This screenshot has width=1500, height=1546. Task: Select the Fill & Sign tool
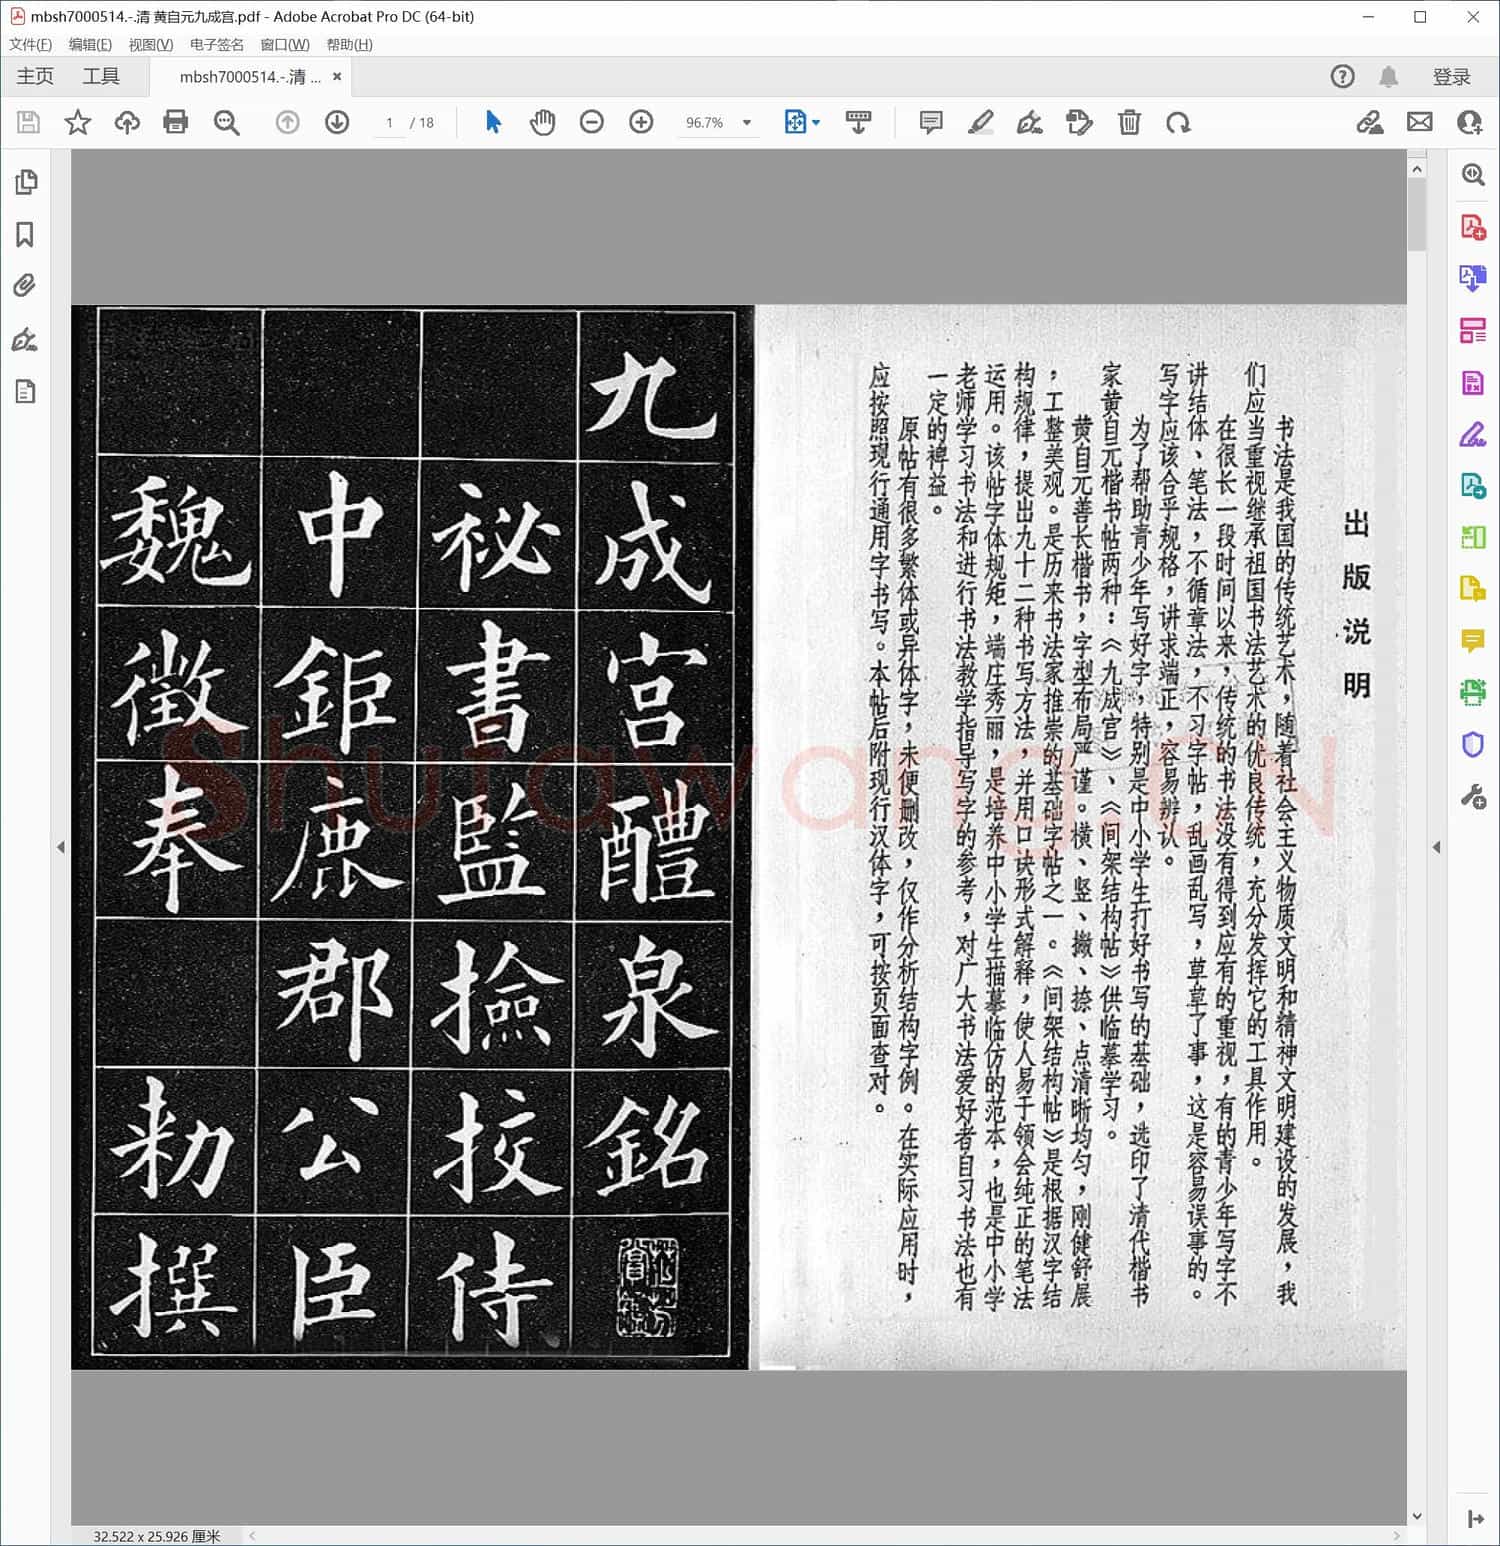click(1472, 434)
